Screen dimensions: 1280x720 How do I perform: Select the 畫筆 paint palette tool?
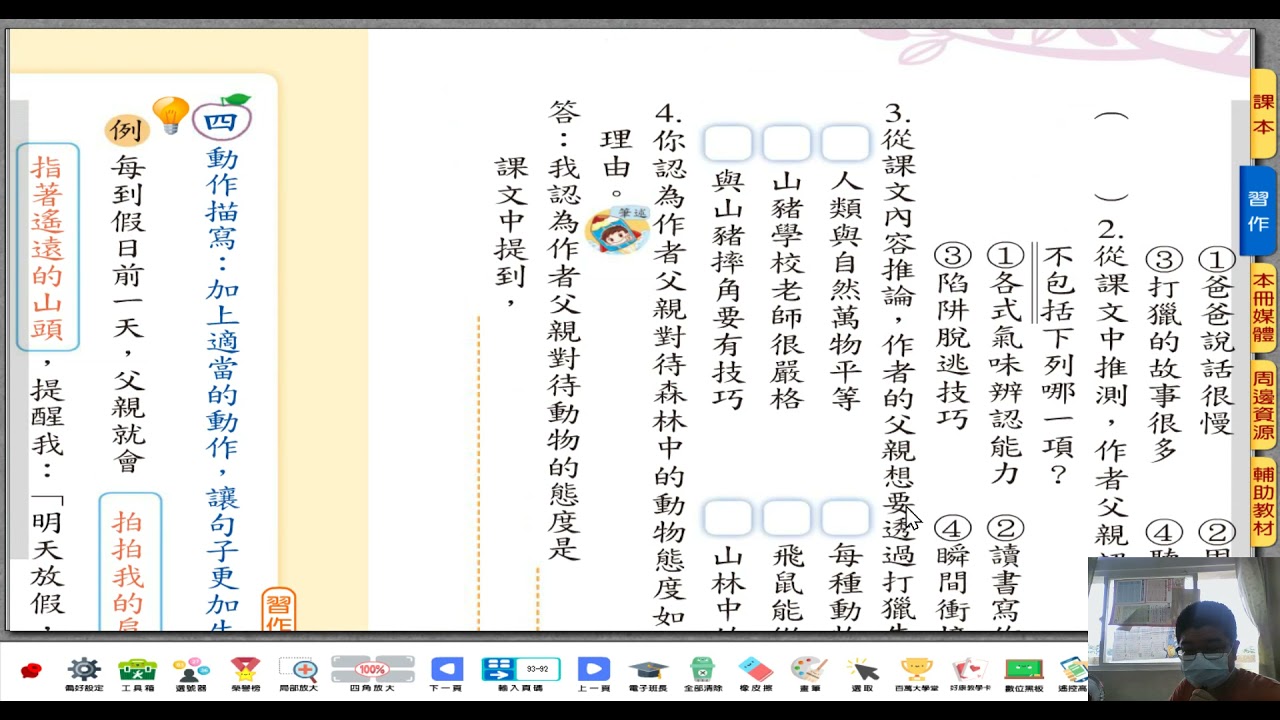pyautogui.click(x=808, y=674)
